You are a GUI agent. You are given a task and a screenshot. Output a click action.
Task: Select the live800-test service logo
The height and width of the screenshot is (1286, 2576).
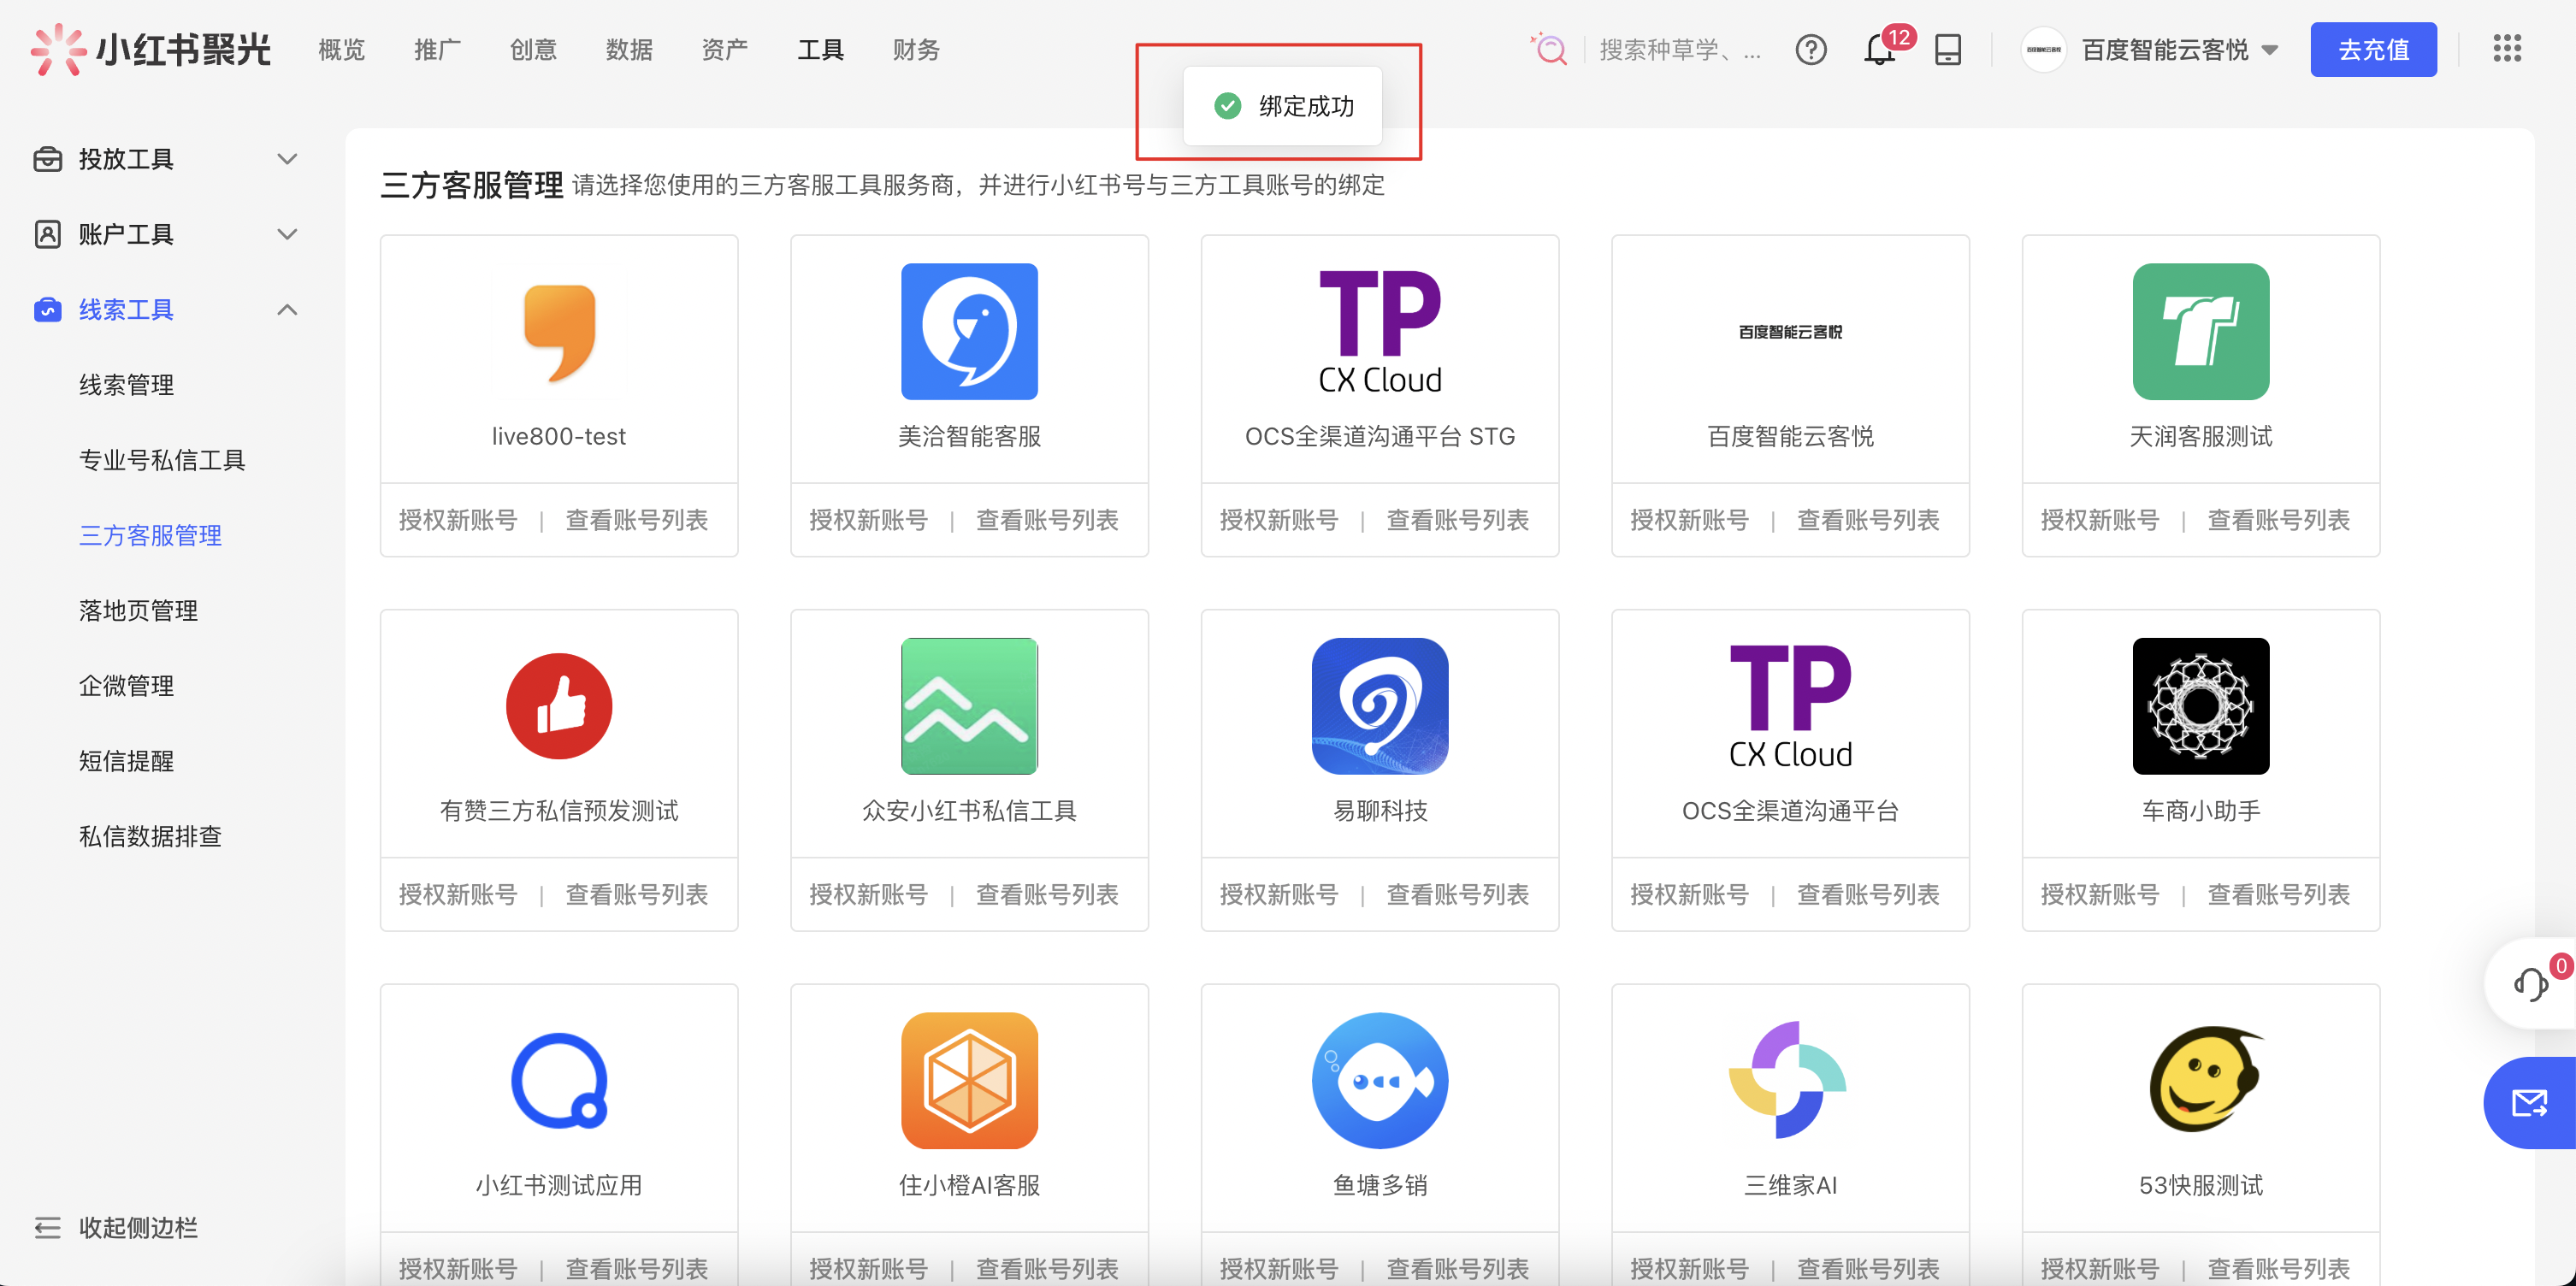[558, 332]
